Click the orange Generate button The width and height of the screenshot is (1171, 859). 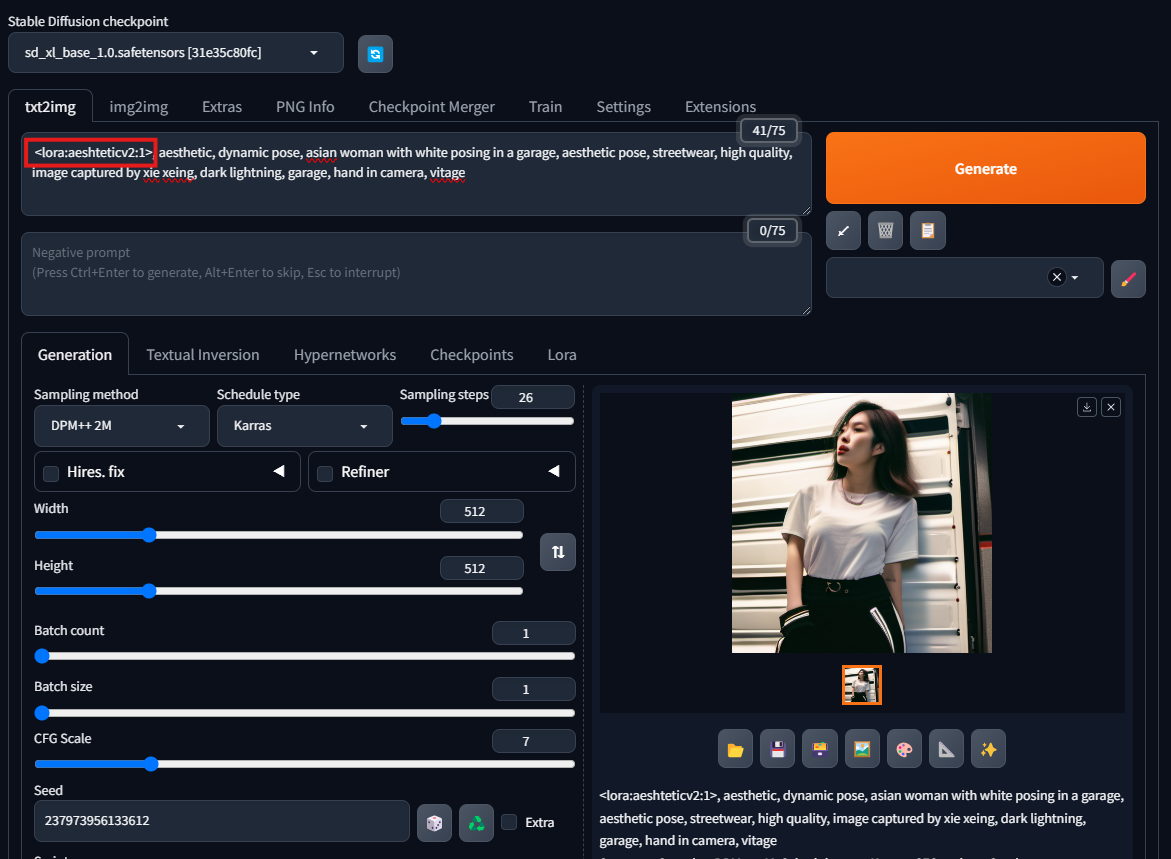(x=986, y=168)
